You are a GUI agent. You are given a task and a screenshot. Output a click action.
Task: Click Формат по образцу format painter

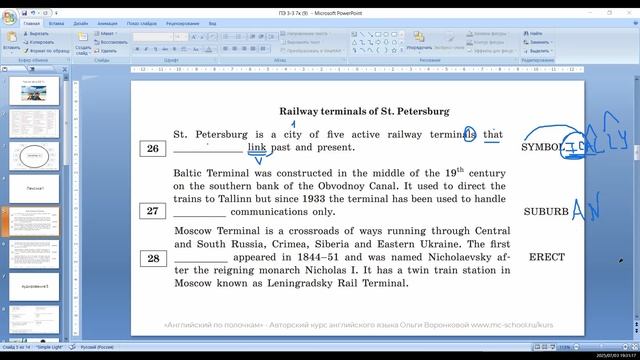point(47,51)
